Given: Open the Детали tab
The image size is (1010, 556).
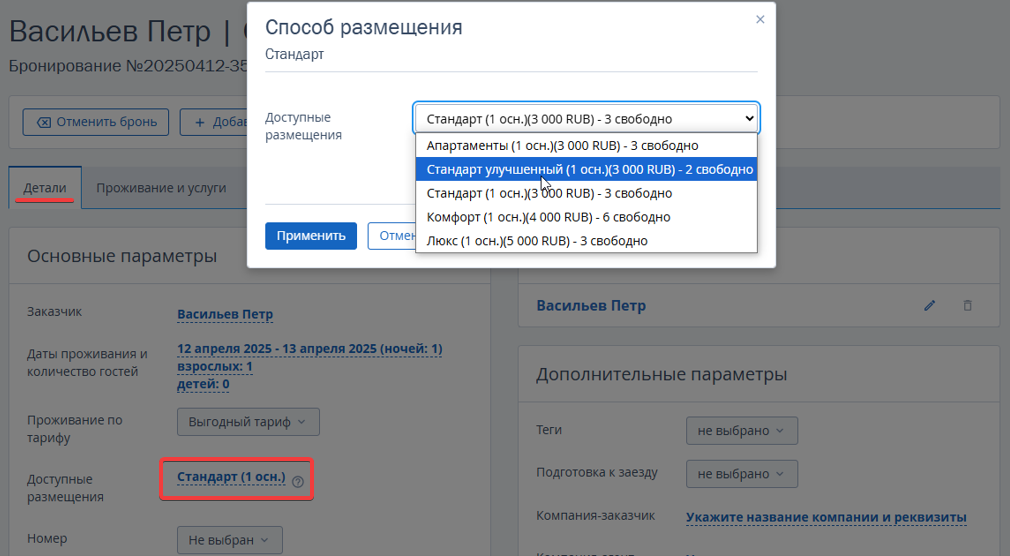Looking at the screenshot, I should point(45,187).
